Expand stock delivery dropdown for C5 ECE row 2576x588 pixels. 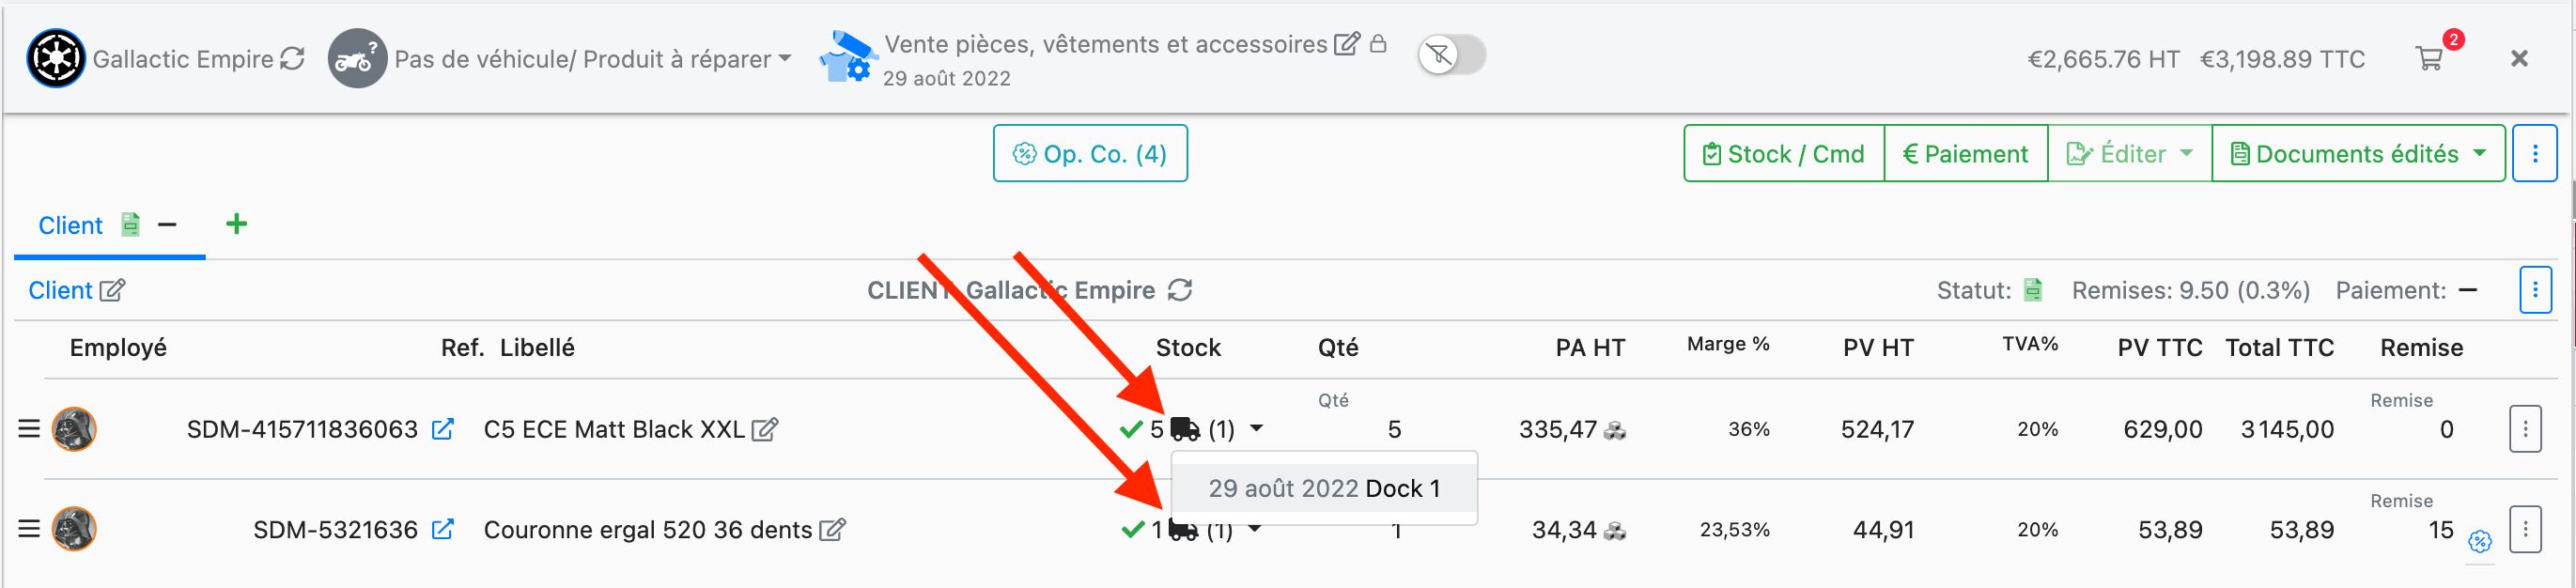coord(1257,429)
